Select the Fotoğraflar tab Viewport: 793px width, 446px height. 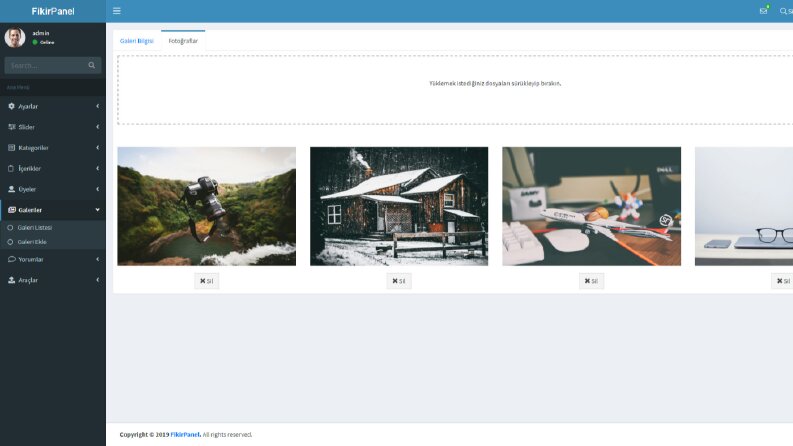183,41
